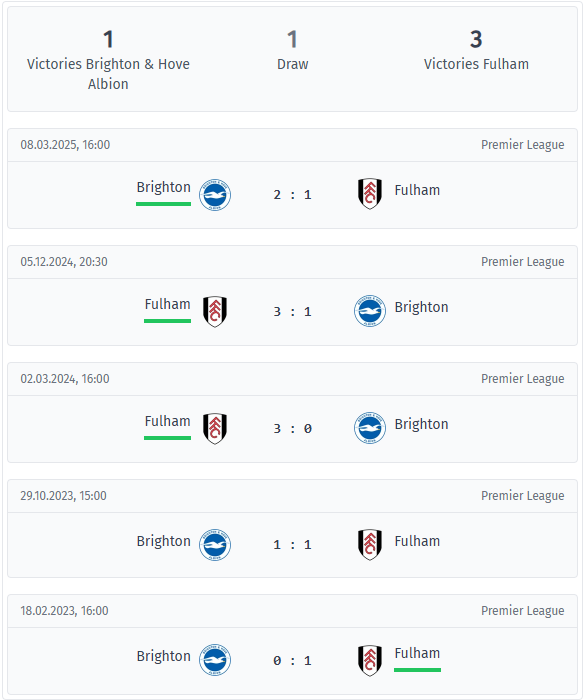
Task: Click Fulham crest in 05.12.2024 match
Action: click(x=215, y=311)
